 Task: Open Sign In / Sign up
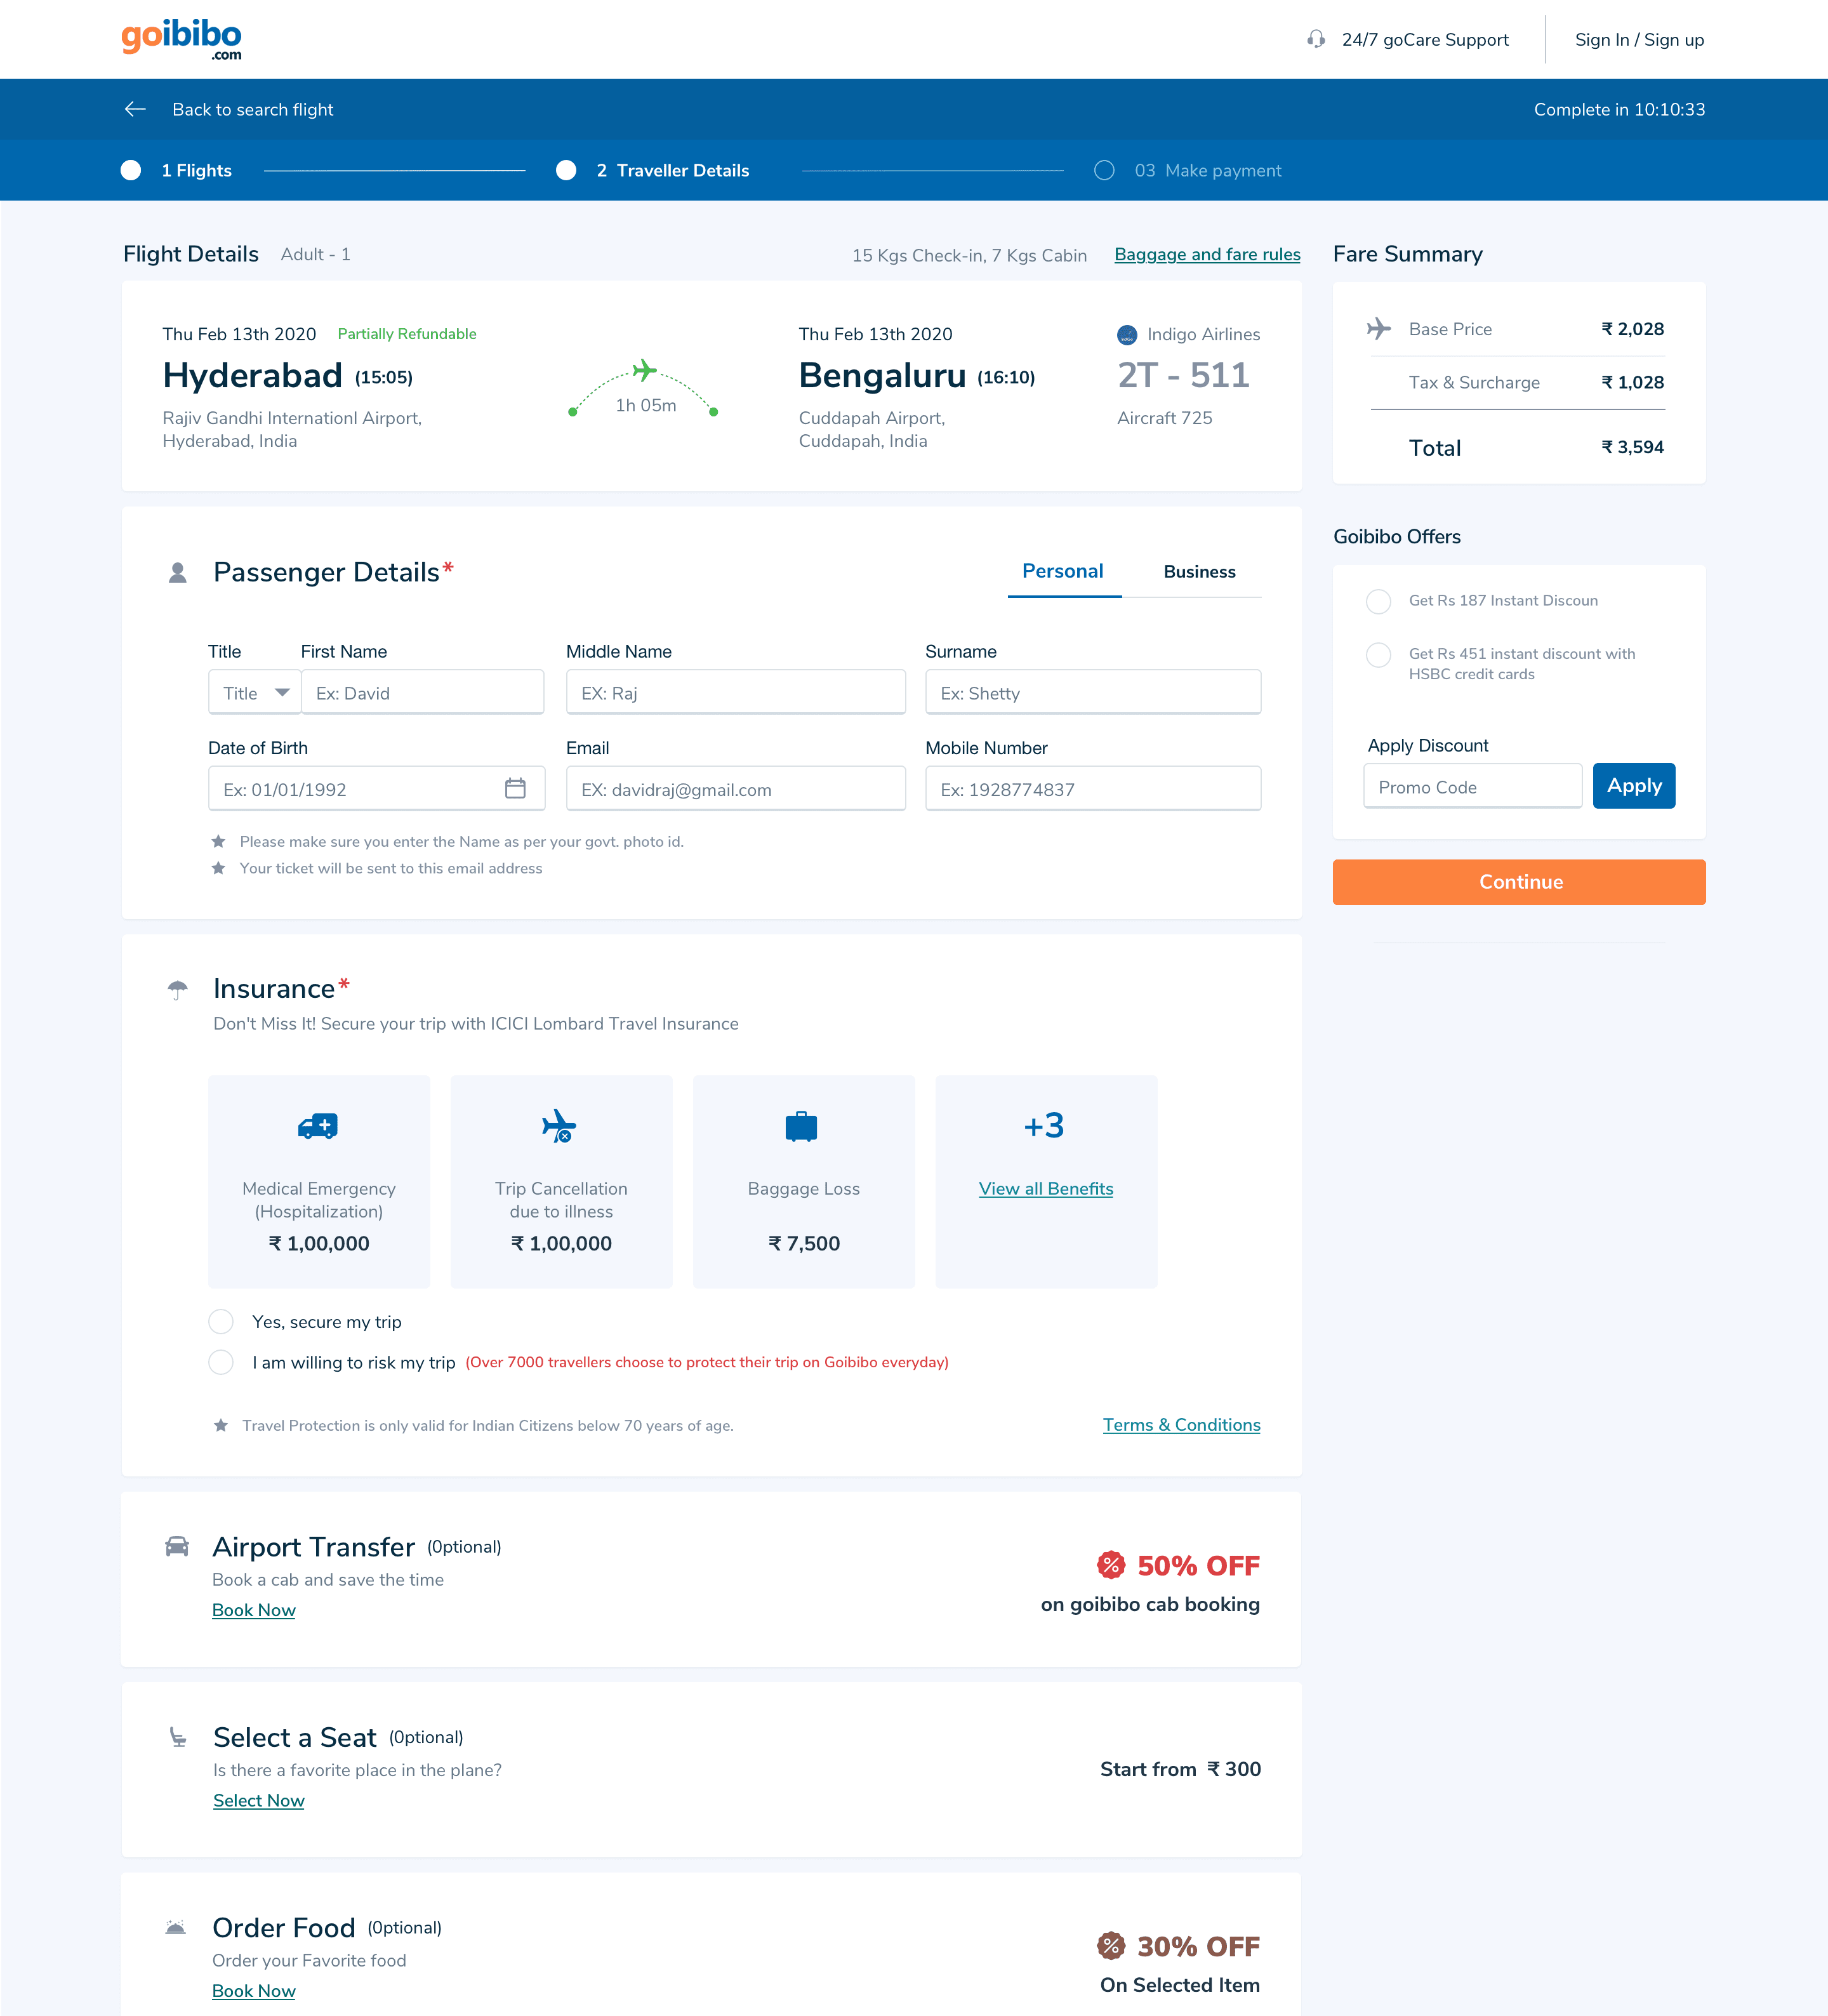tap(1639, 40)
